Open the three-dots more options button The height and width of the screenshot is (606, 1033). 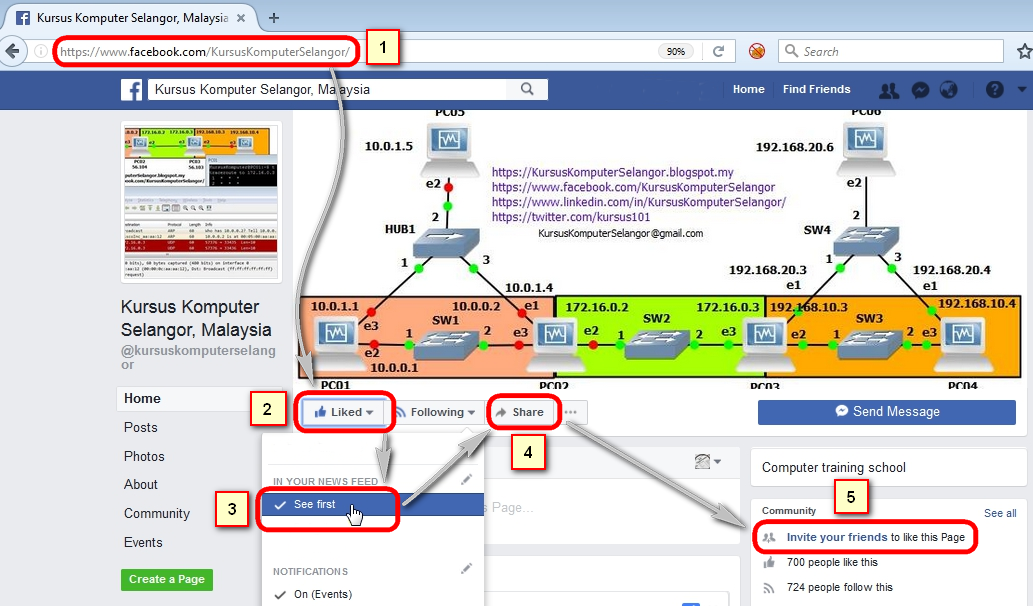(x=571, y=412)
